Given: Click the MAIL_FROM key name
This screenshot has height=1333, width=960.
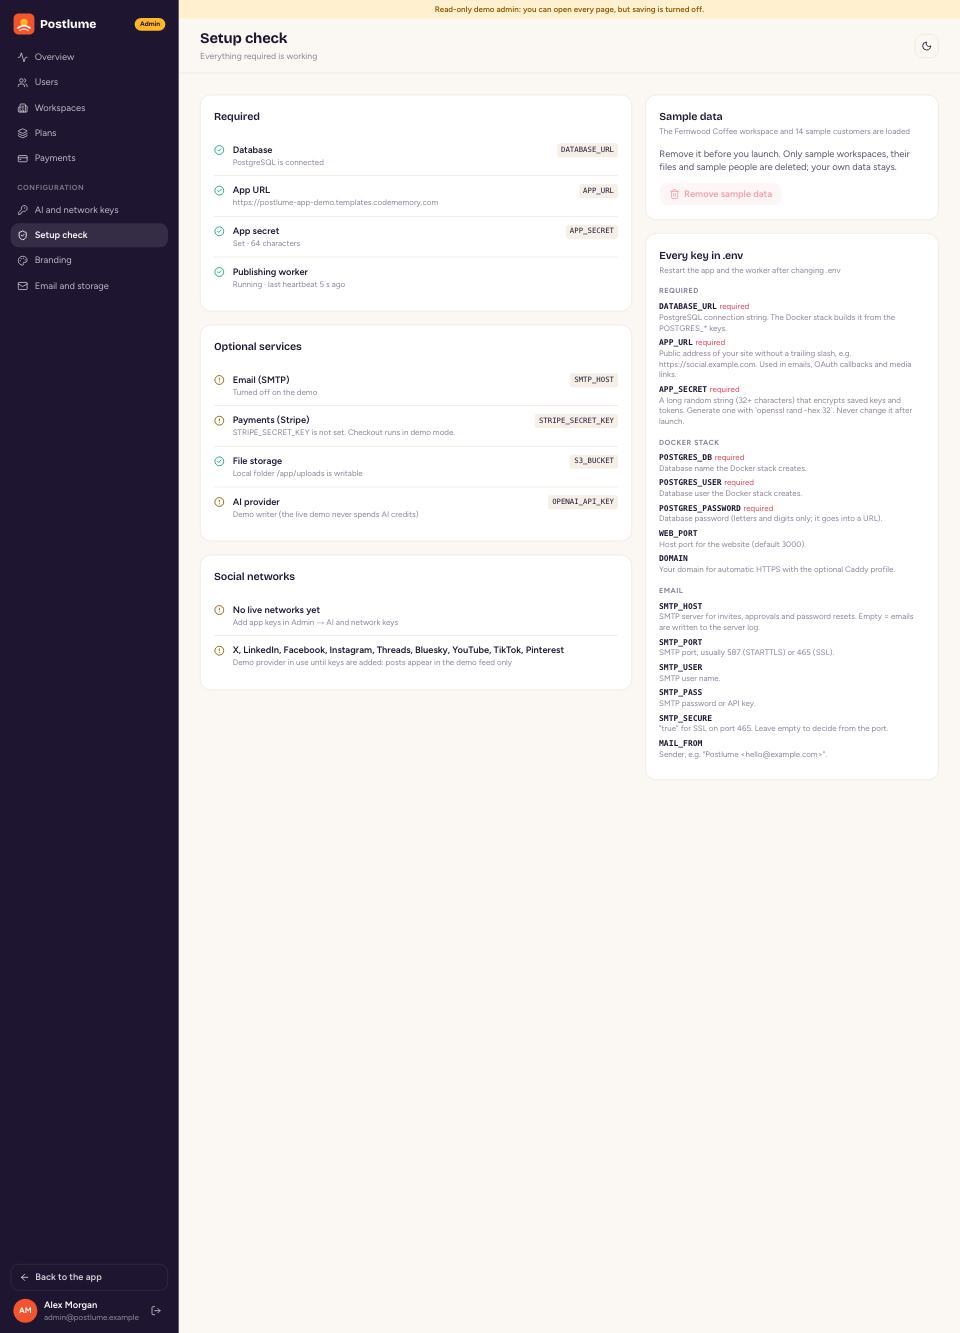Looking at the screenshot, I should pyautogui.click(x=681, y=743).
